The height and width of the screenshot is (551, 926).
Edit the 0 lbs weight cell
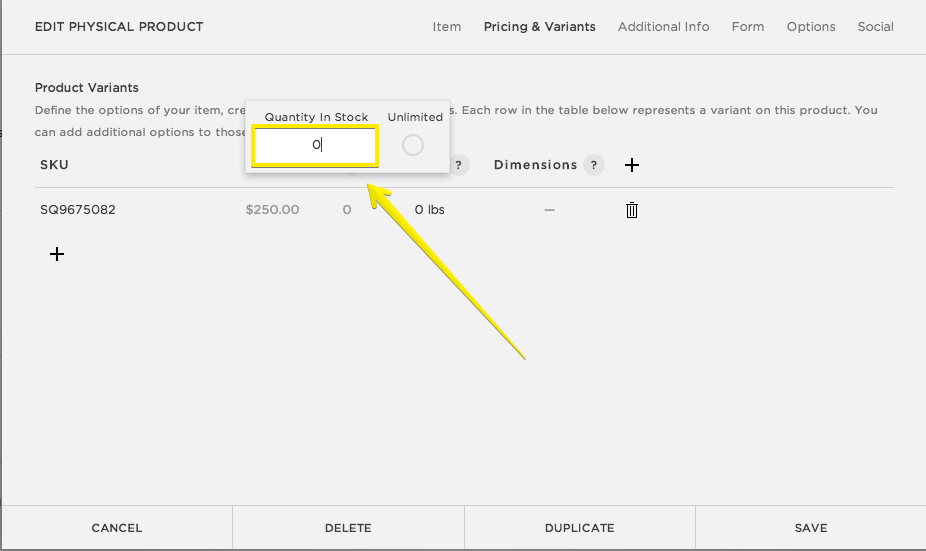point(429,210)
